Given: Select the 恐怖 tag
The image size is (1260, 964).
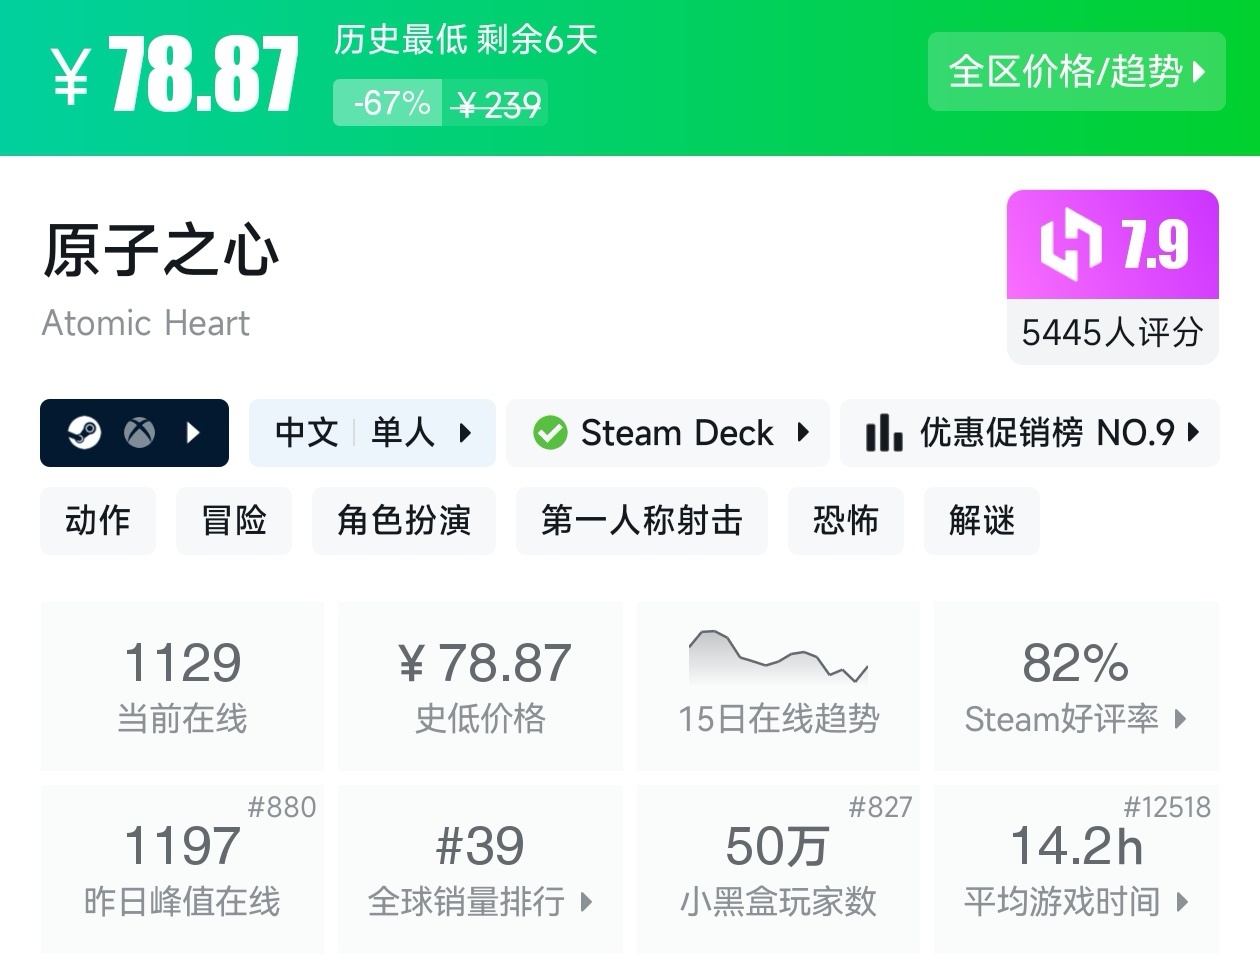Looking at the screenshot, I should click(846, 521).
